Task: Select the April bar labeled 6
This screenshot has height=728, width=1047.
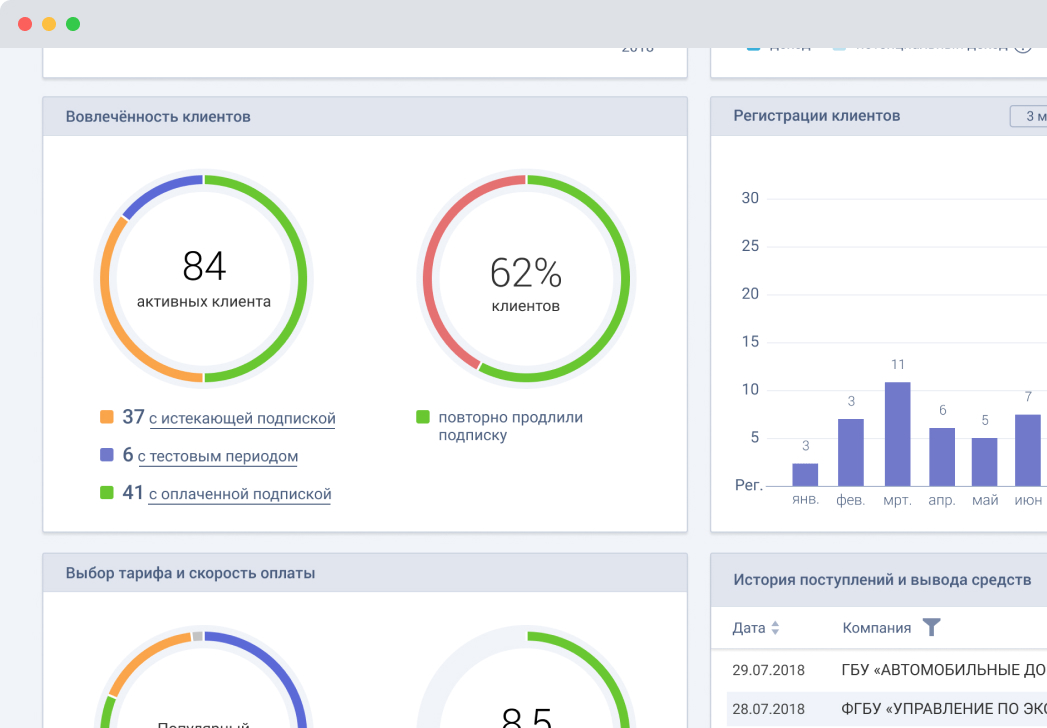Action: pos(941,457)
